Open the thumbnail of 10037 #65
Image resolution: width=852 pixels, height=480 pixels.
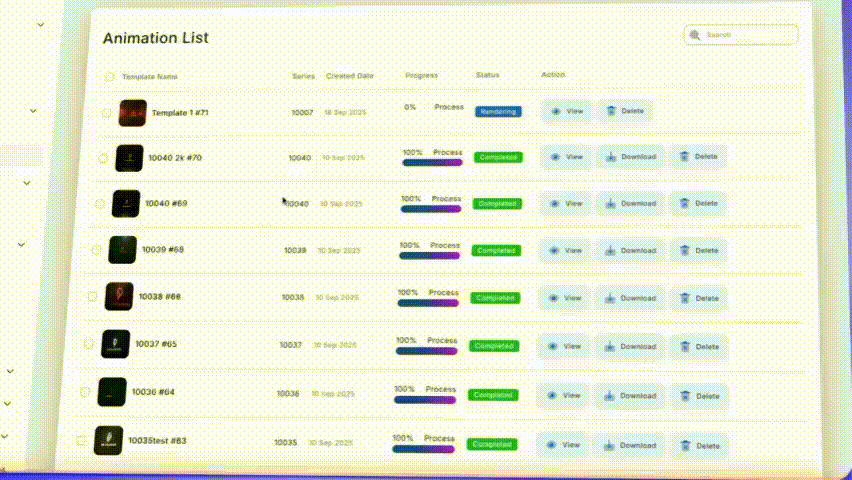(116, 344)
